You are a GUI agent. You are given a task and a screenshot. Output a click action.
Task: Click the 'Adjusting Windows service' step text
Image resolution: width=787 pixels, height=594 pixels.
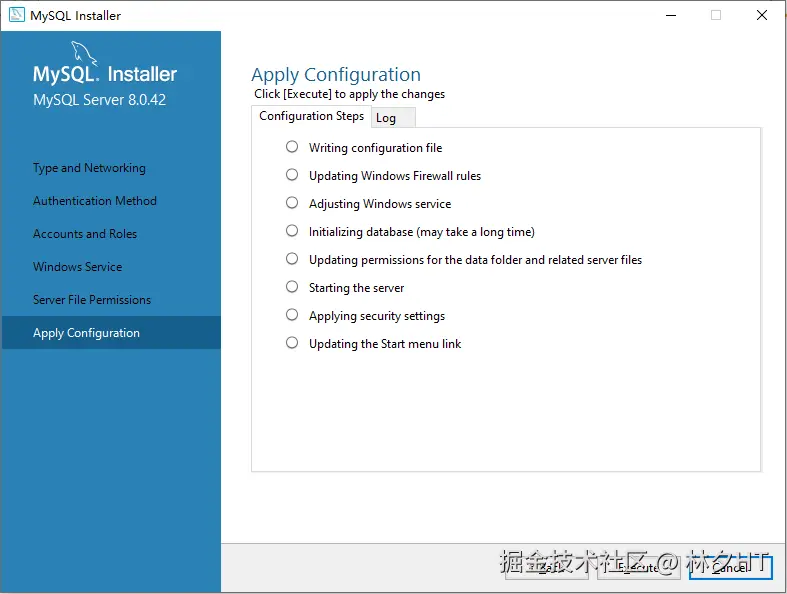pos(380,204)
